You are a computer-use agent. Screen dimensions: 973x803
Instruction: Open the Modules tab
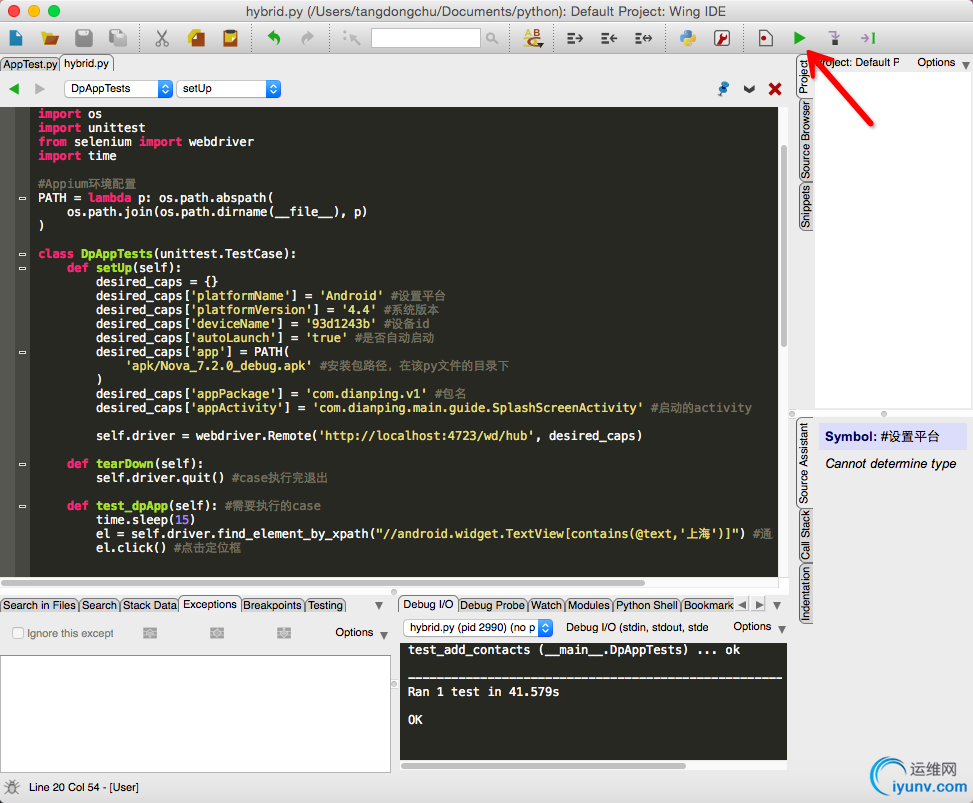pyautogui.click(x=589, y=605)
